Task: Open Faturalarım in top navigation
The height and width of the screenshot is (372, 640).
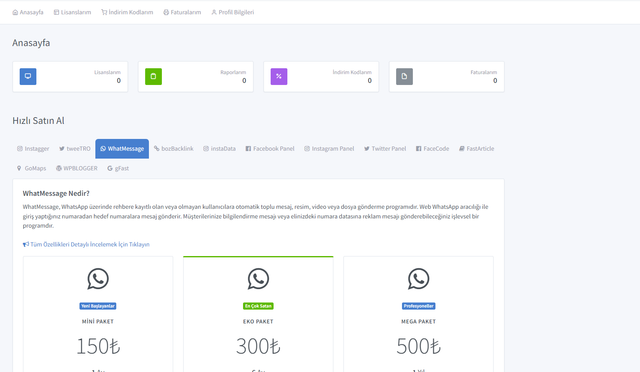Action: [182, 12]
